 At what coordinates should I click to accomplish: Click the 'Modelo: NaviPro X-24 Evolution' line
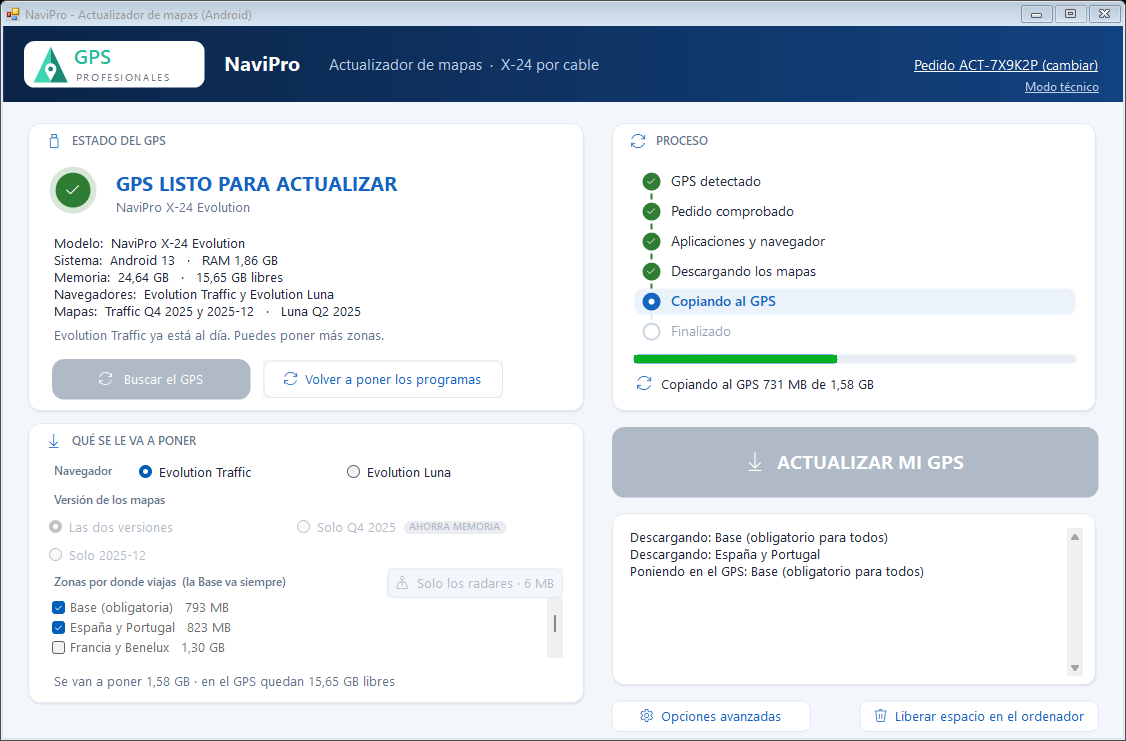pos(149,243)
